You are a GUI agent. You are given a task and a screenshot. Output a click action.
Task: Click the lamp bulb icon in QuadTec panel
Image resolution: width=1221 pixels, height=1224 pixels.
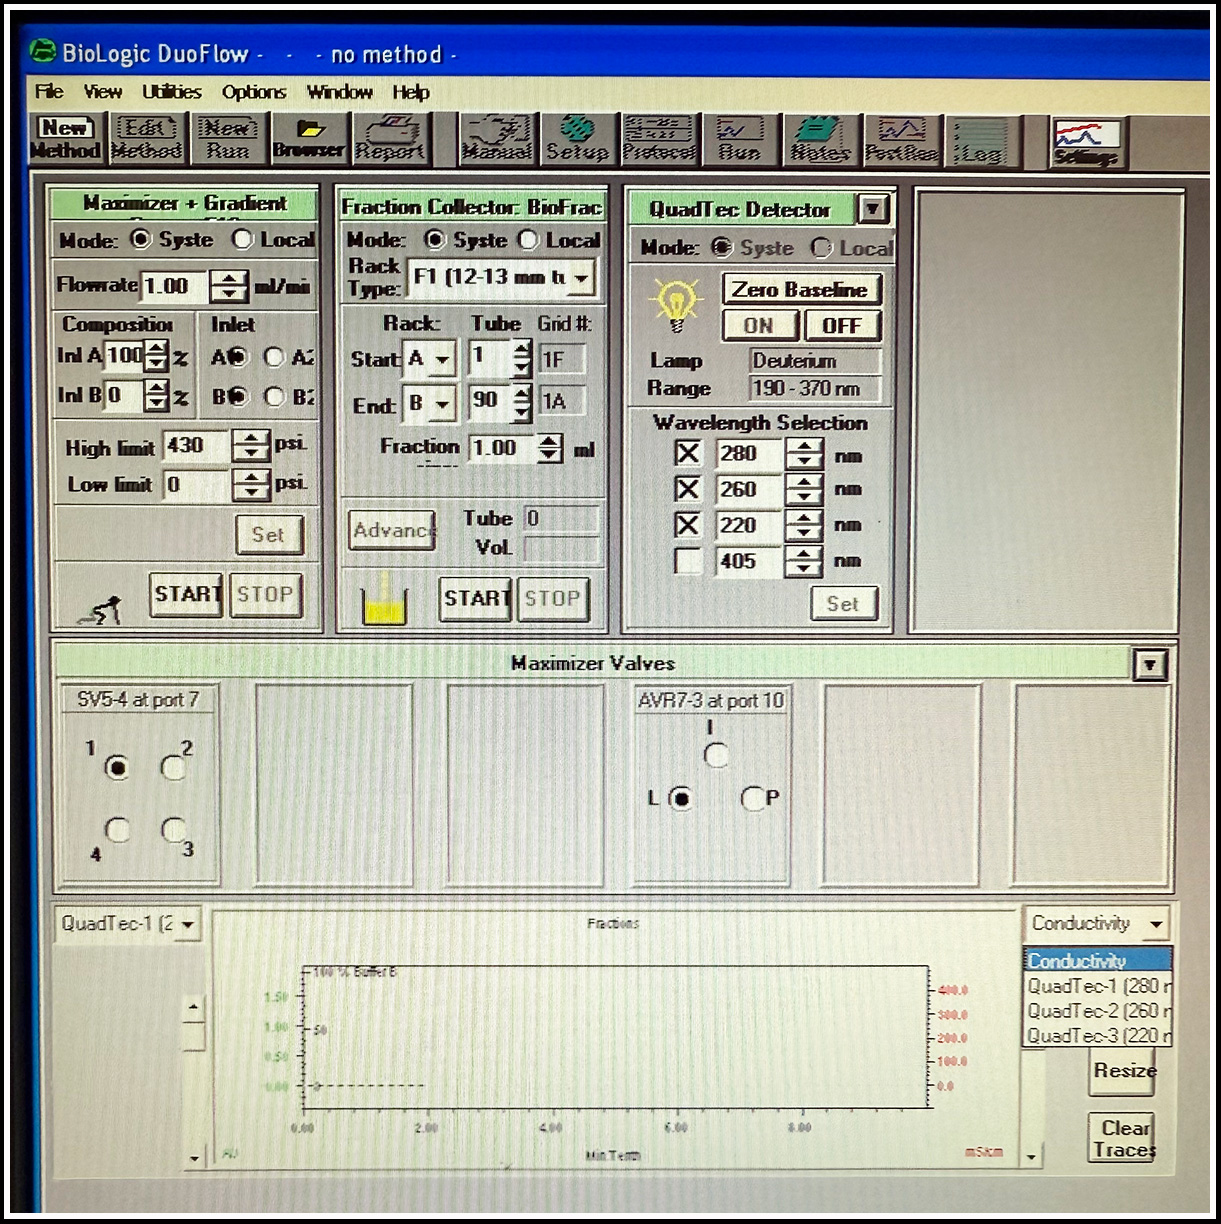pyautogui.click(x=676, y=303)
